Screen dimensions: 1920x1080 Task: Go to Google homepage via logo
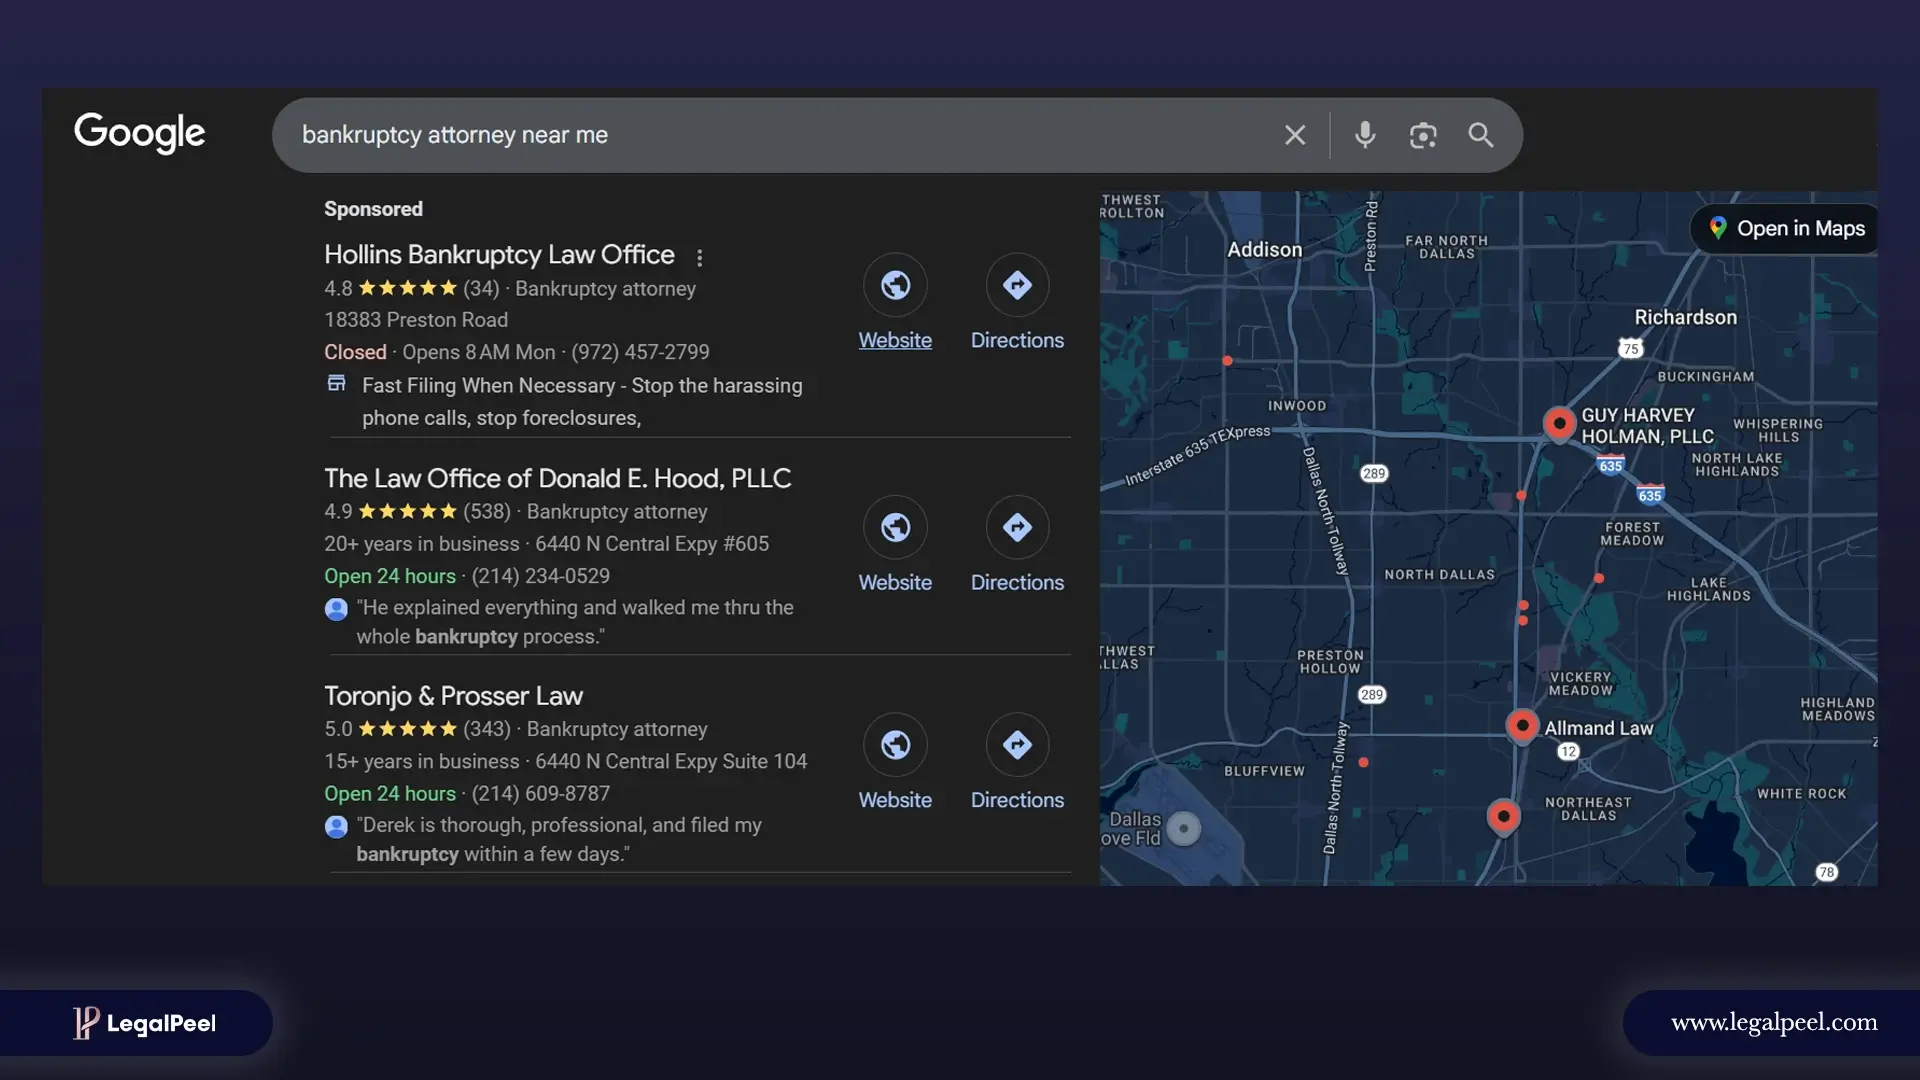pyautogui.click(x=140, y=132)
